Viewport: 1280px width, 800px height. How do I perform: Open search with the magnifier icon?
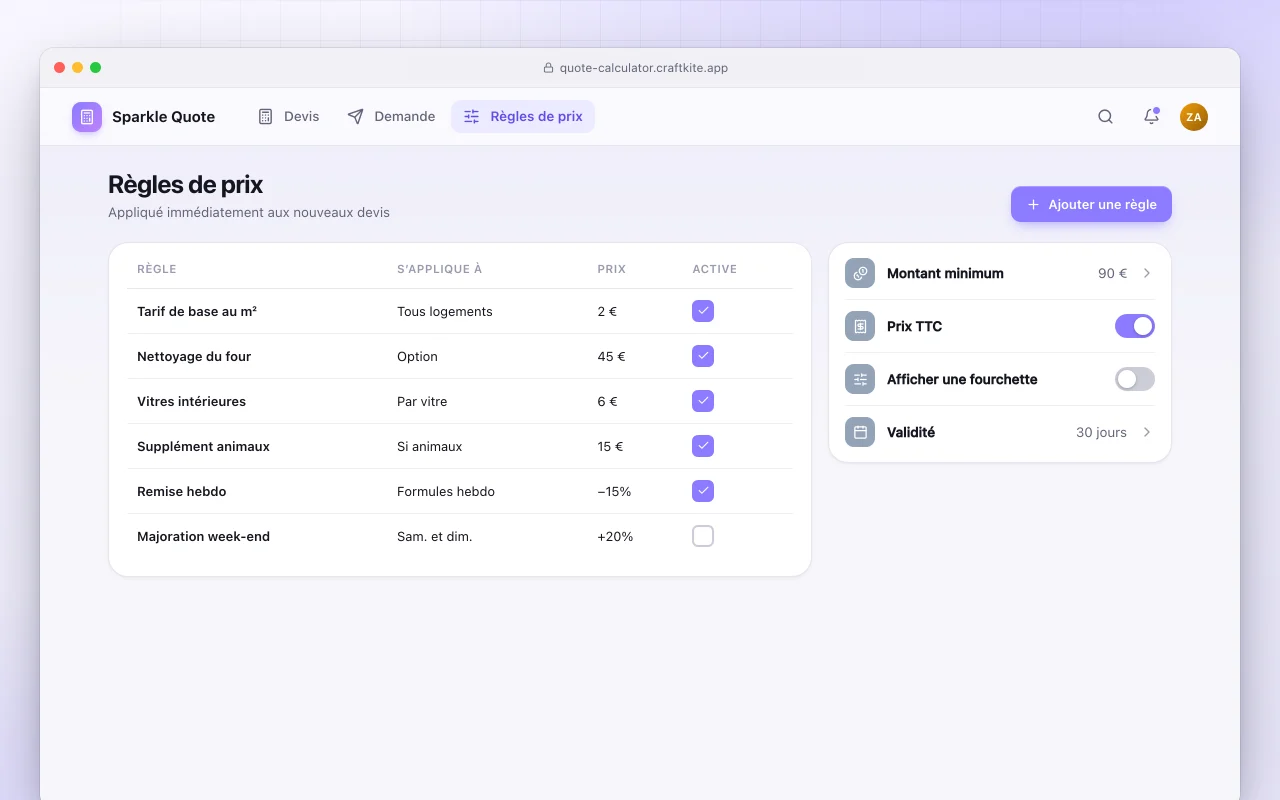(x=1105, y=117)
